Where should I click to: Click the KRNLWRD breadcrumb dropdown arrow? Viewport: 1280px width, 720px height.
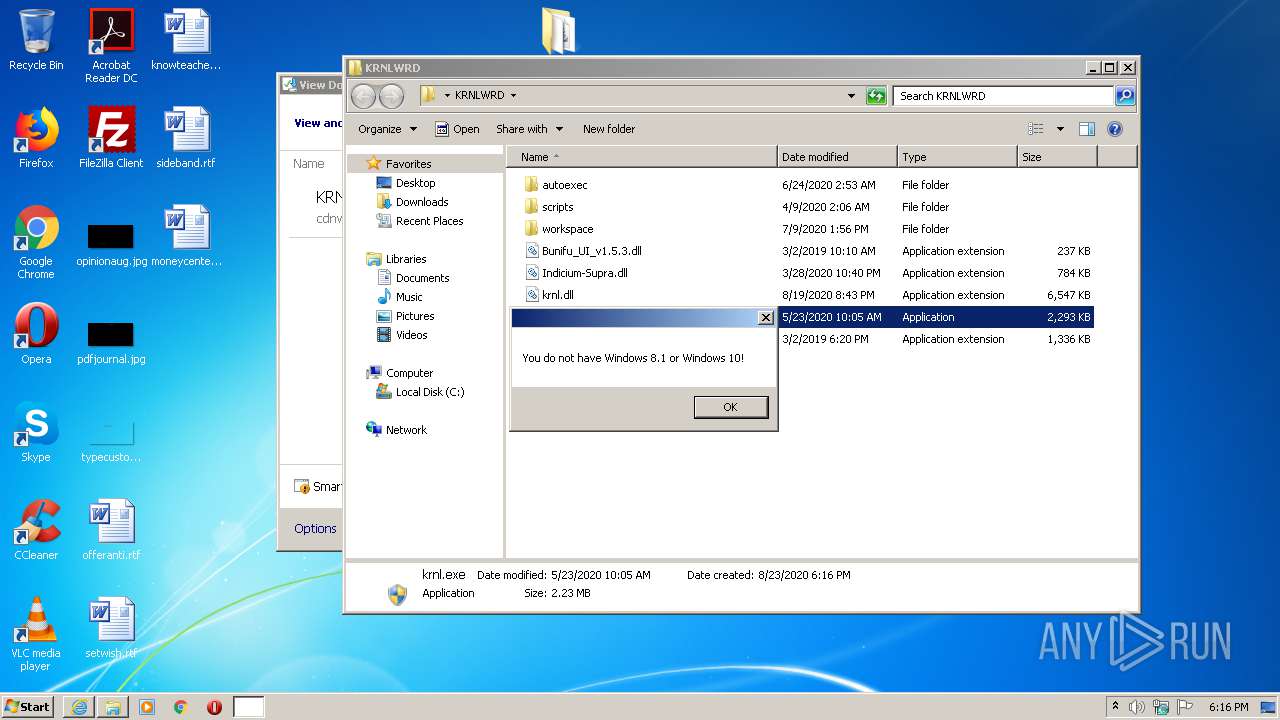pos(514,96)
